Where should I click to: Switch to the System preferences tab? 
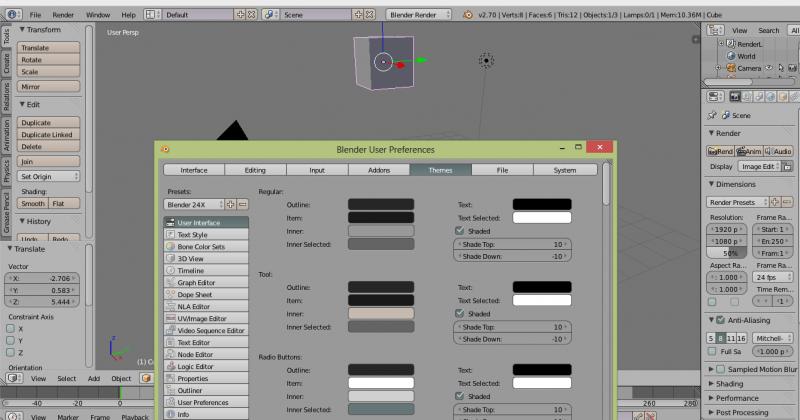[x=565, y=170]
